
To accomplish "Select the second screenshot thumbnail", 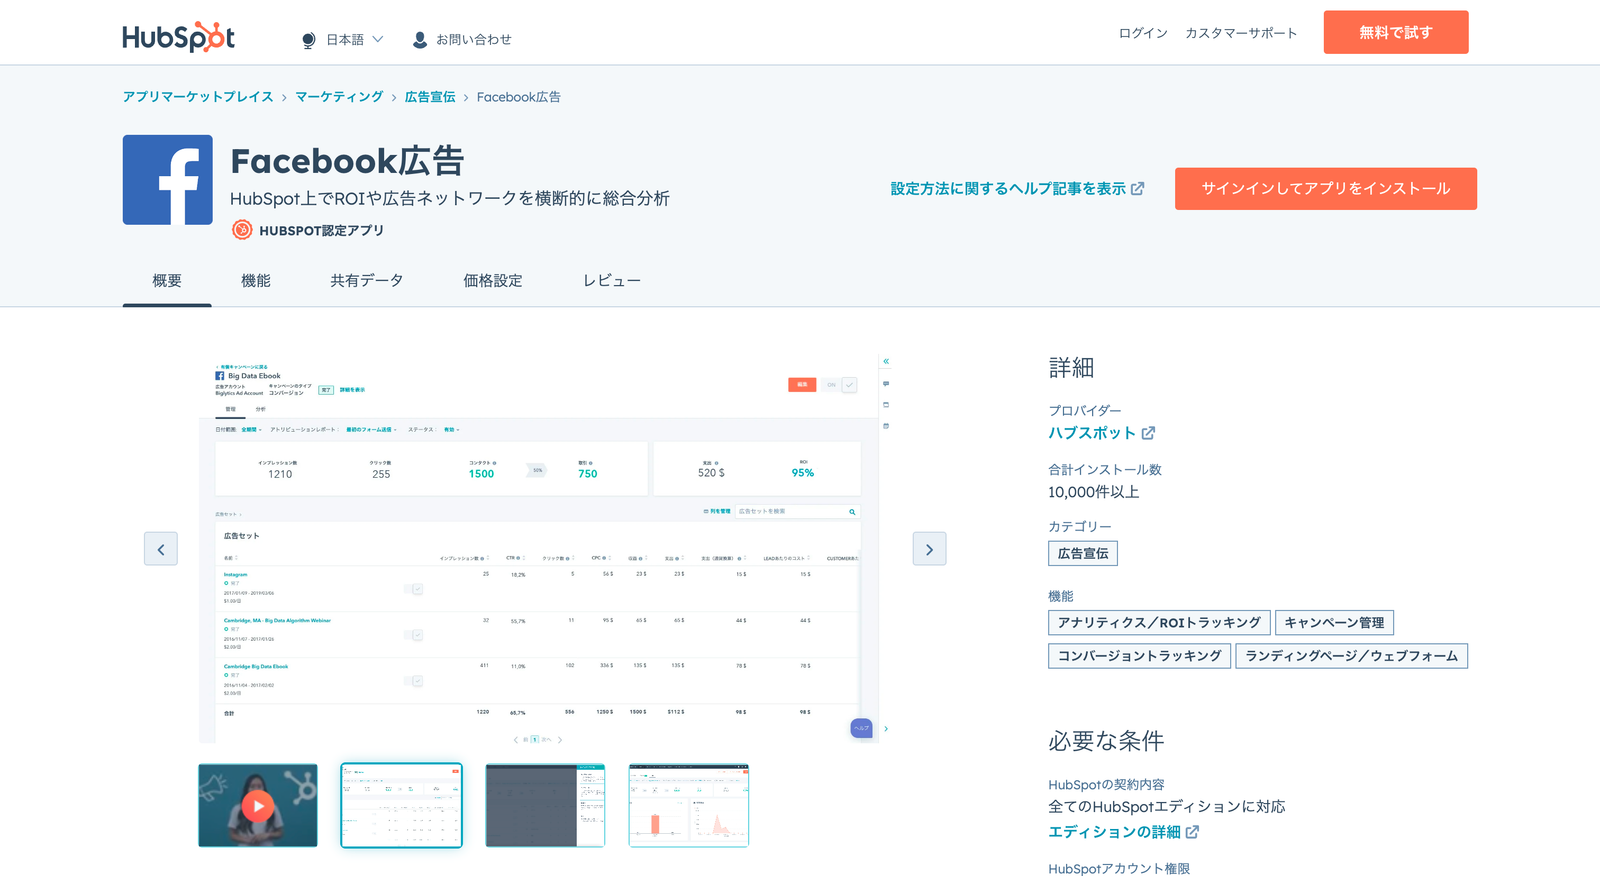I will pyautogui.click(x=401, y=805).
